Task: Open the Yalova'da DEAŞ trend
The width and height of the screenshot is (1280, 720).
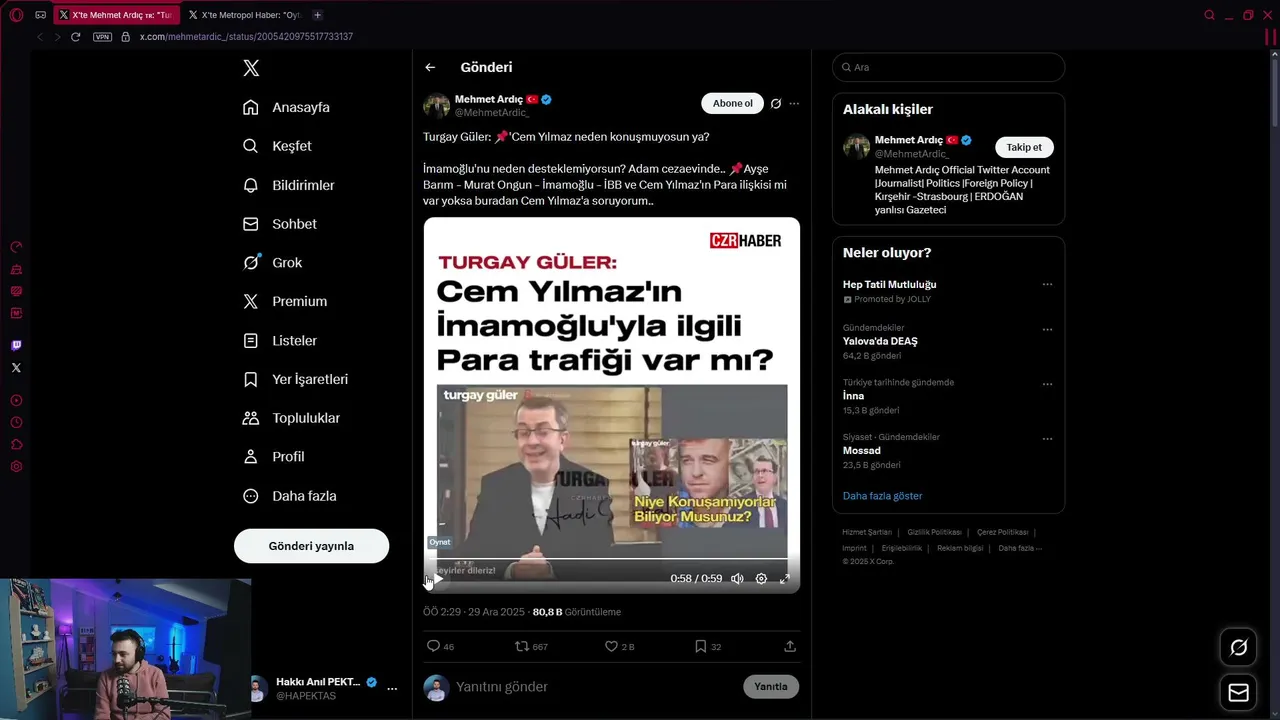Action: pos(880,341)
